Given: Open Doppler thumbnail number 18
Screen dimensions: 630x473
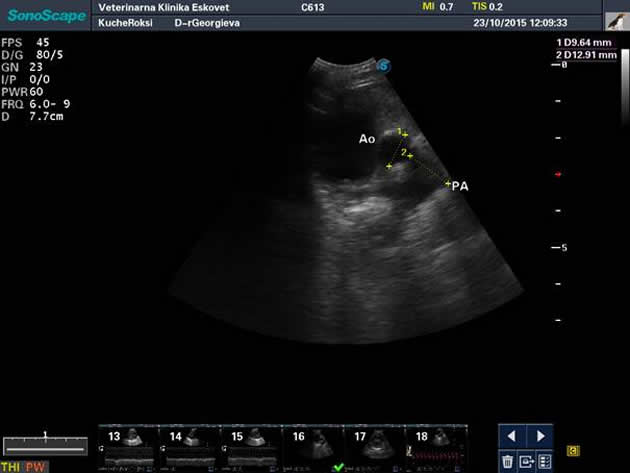Looking at the screenshot, I should click(x=436, y=448).
